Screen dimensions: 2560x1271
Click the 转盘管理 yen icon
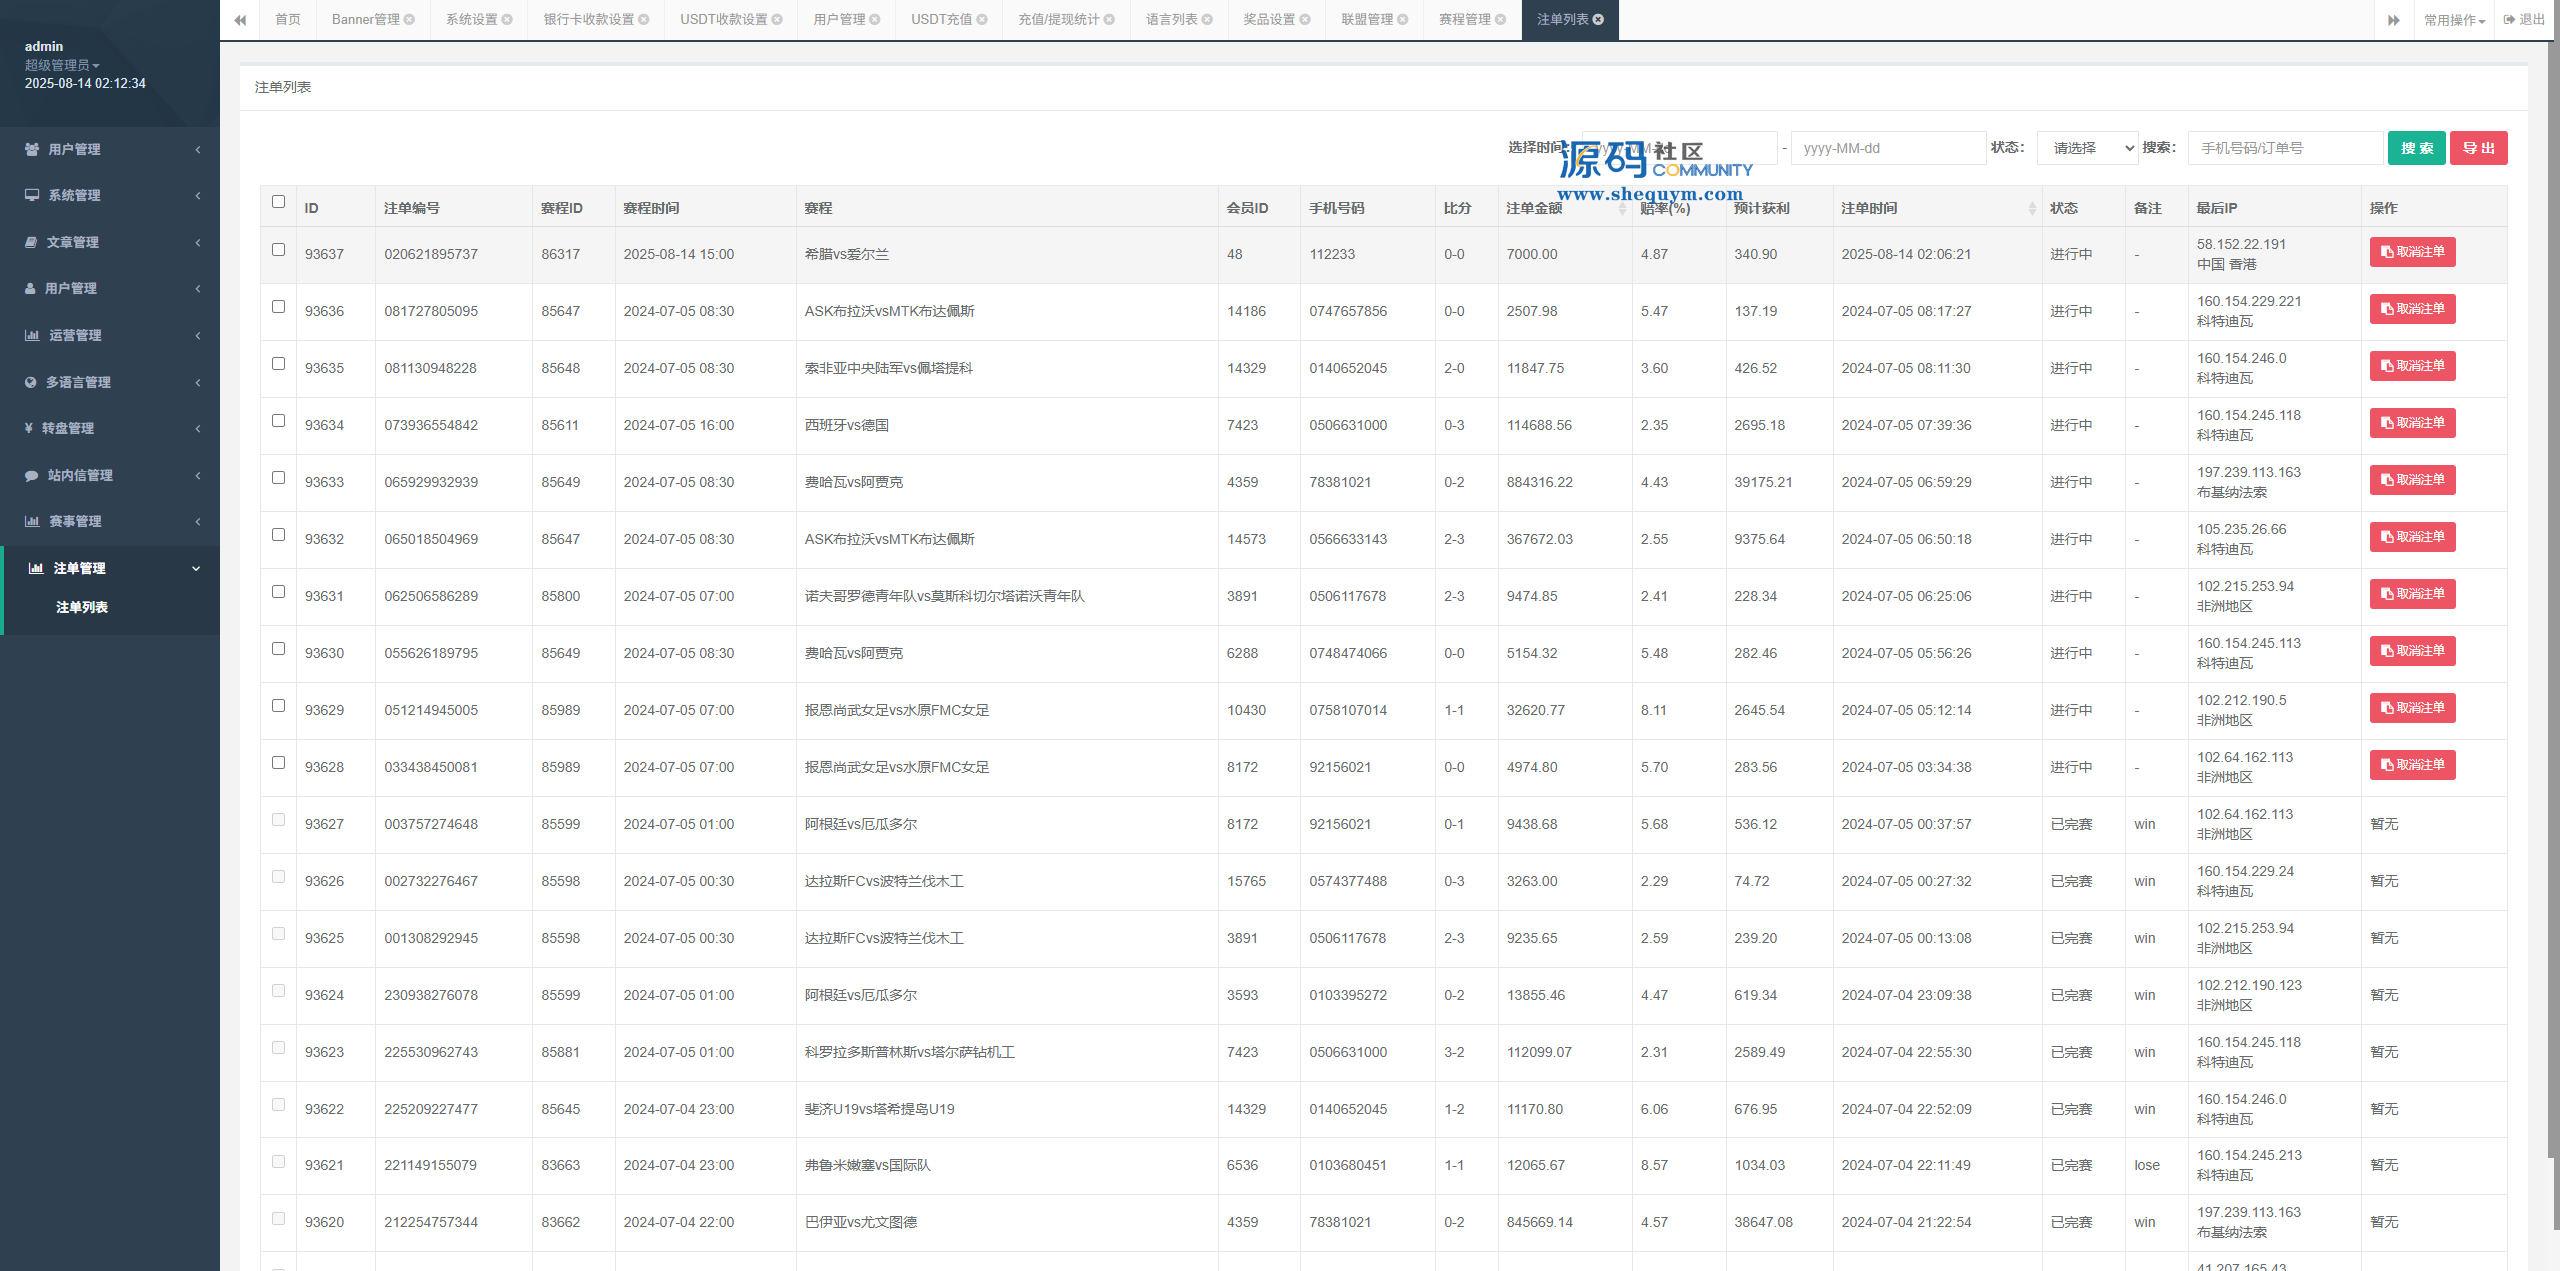(29, 428)
